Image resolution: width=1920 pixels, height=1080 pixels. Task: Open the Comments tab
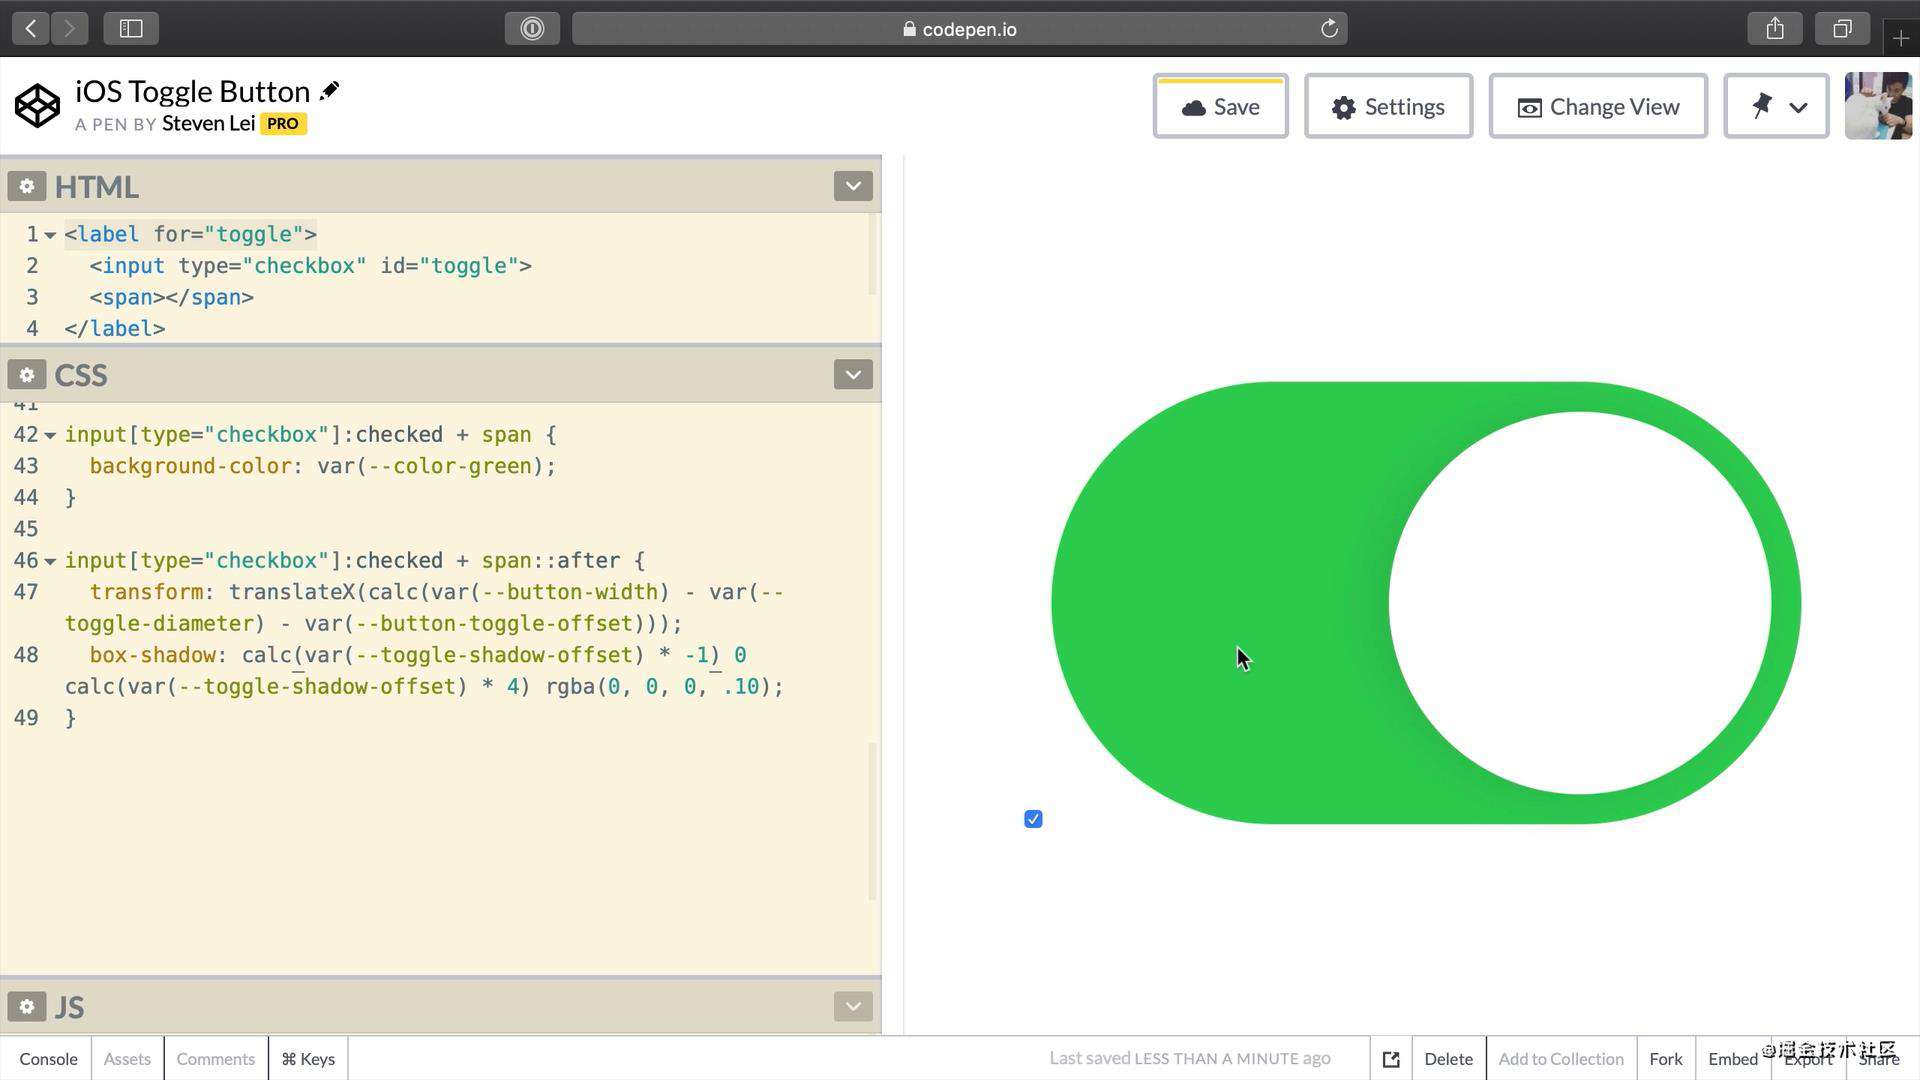click(216, 1059)
